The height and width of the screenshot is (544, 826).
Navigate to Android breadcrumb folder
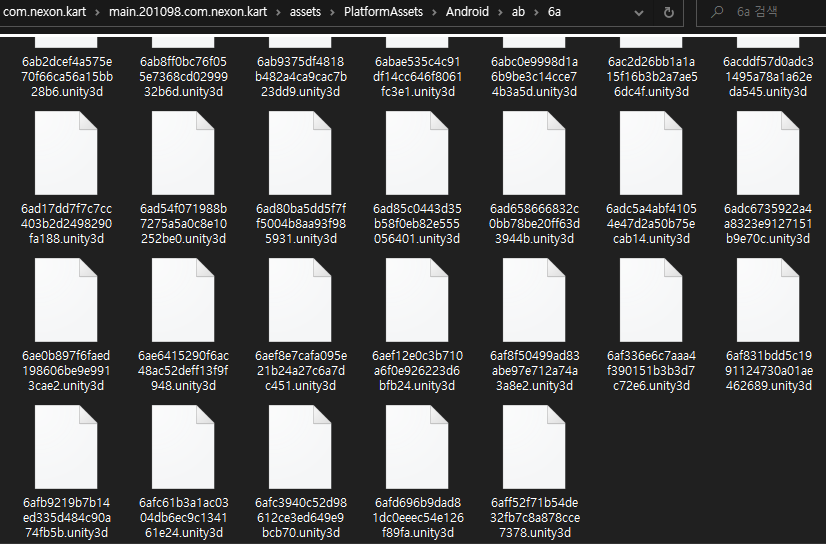[x=467, y=12]
